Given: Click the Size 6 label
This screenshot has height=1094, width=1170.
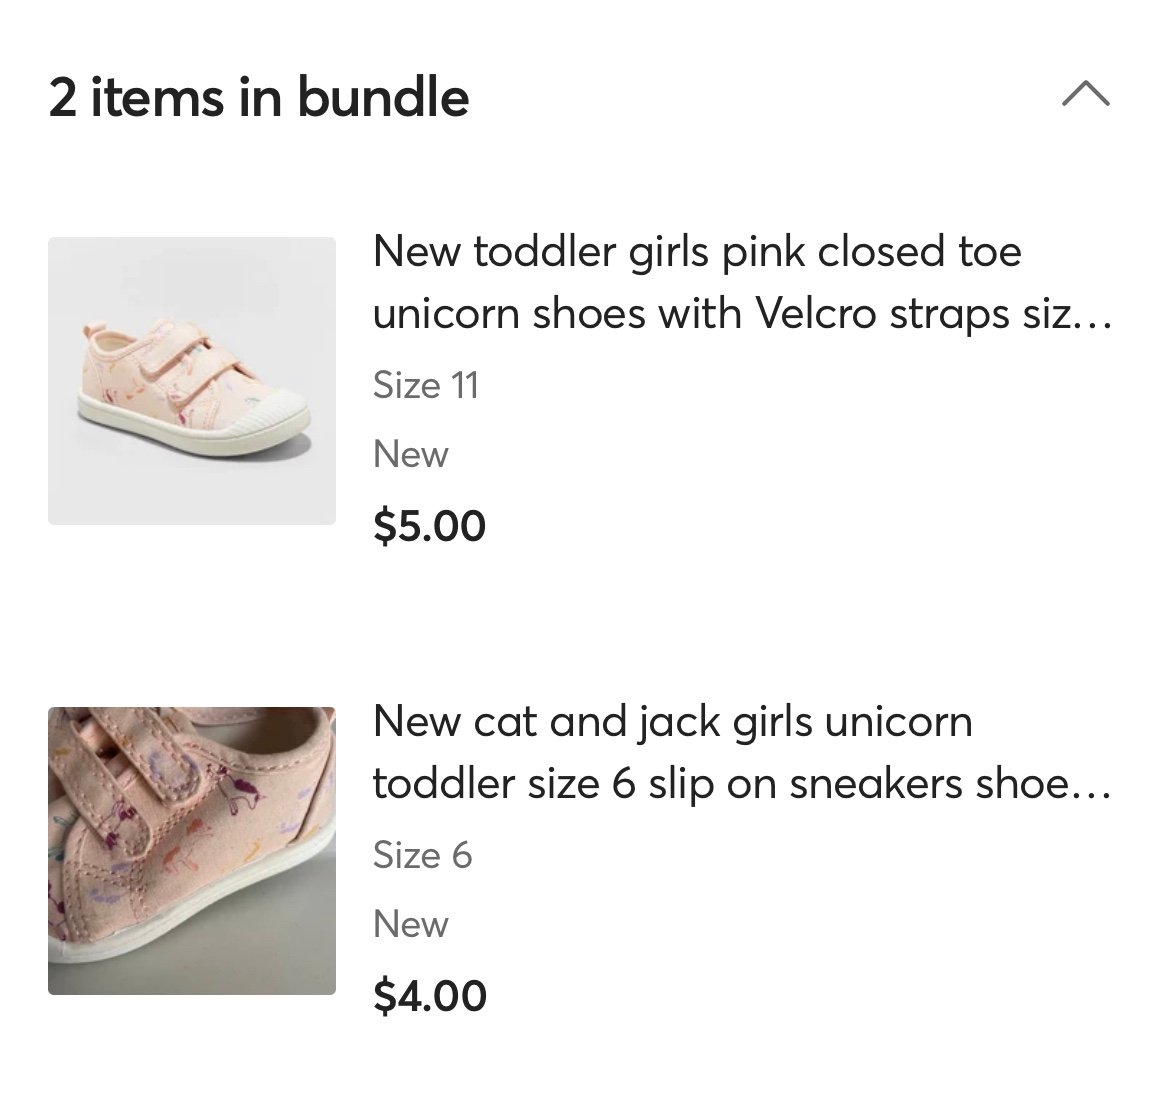Looking at the screenshot, I should [422, 855].
